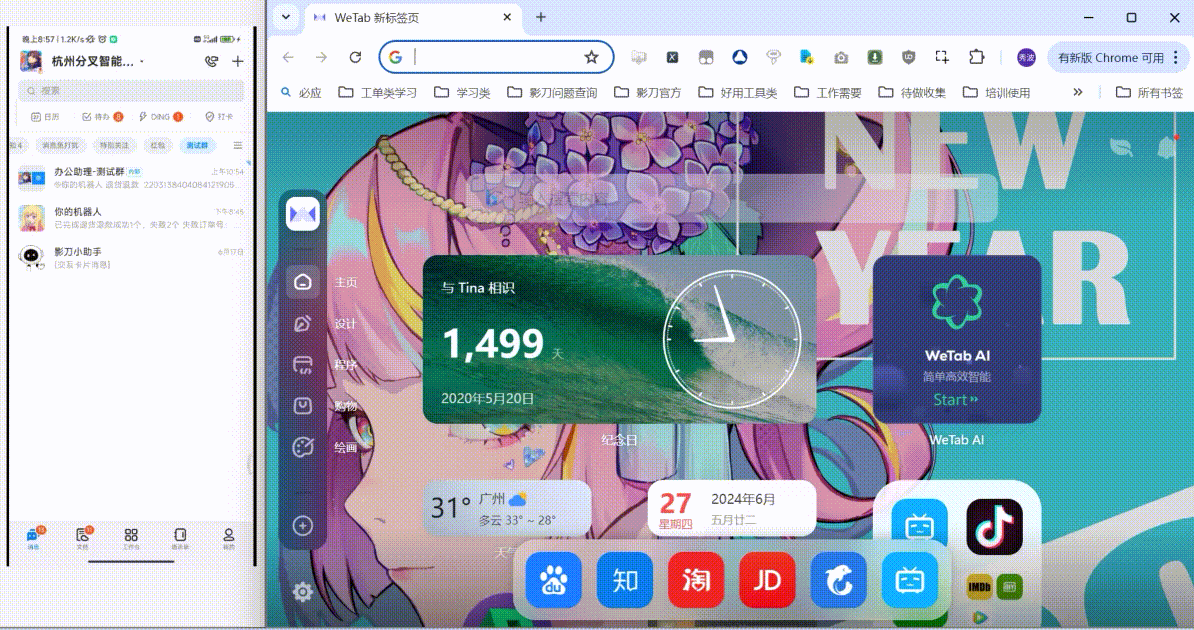The image size is (1194, 630).
Task: Open WeTab settings gear in sidebar
Action: click(302, 592)
